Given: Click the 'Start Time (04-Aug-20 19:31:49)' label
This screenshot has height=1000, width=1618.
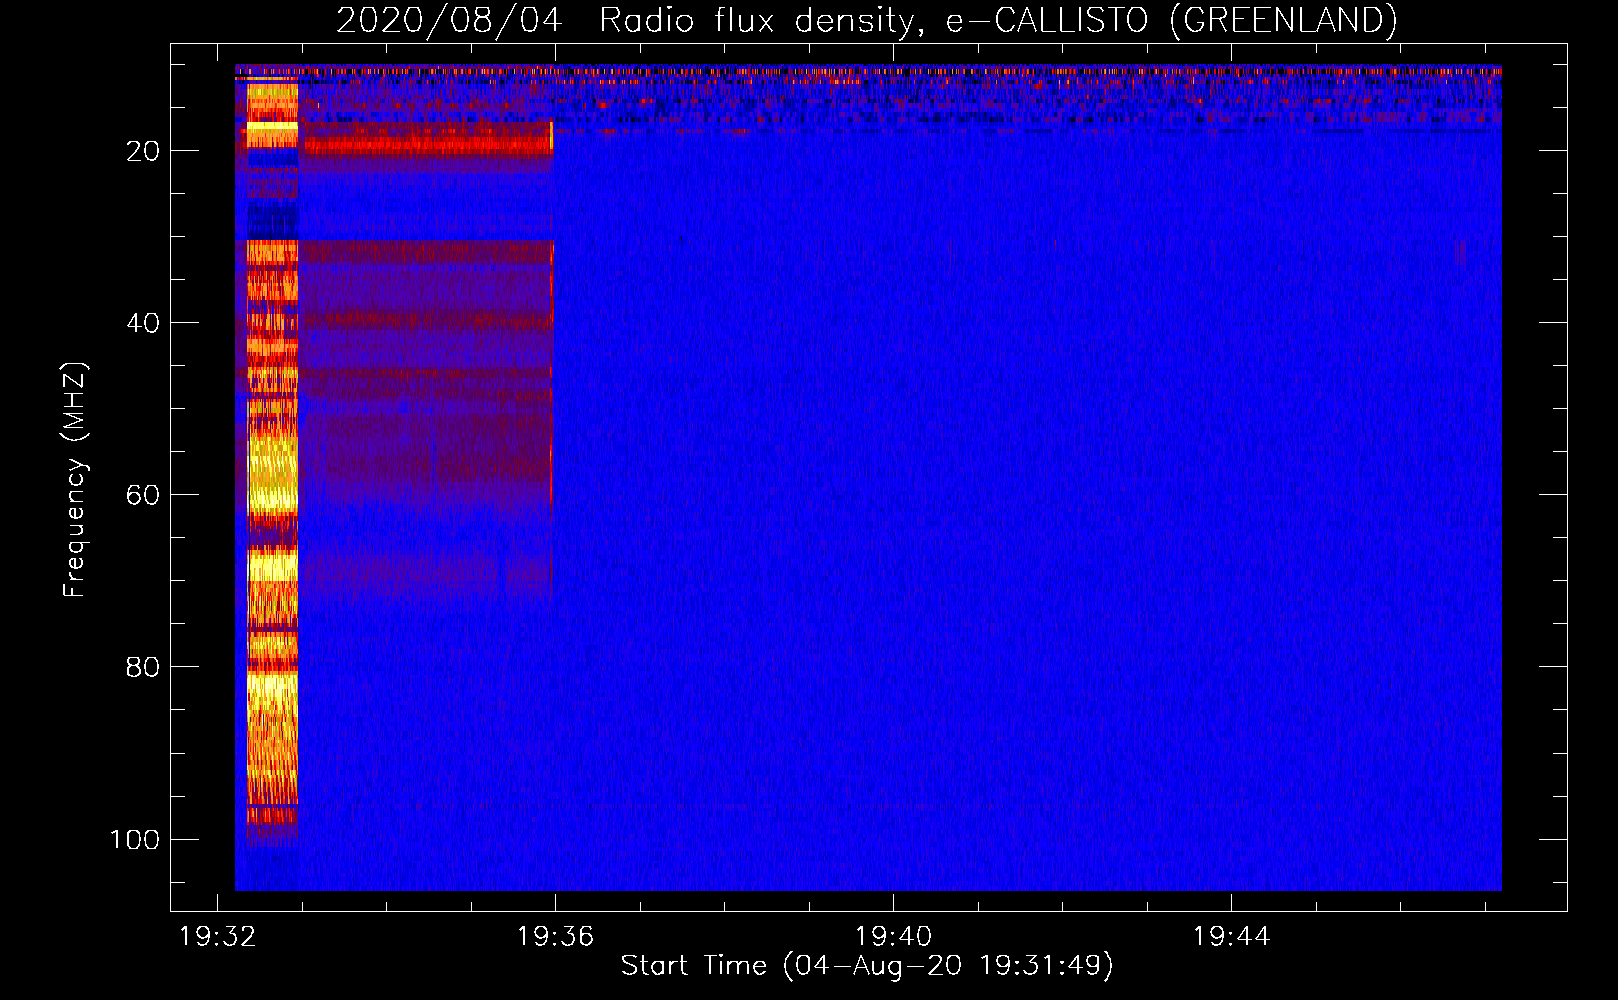Looking at the screenshot, I should click(867, 966).
